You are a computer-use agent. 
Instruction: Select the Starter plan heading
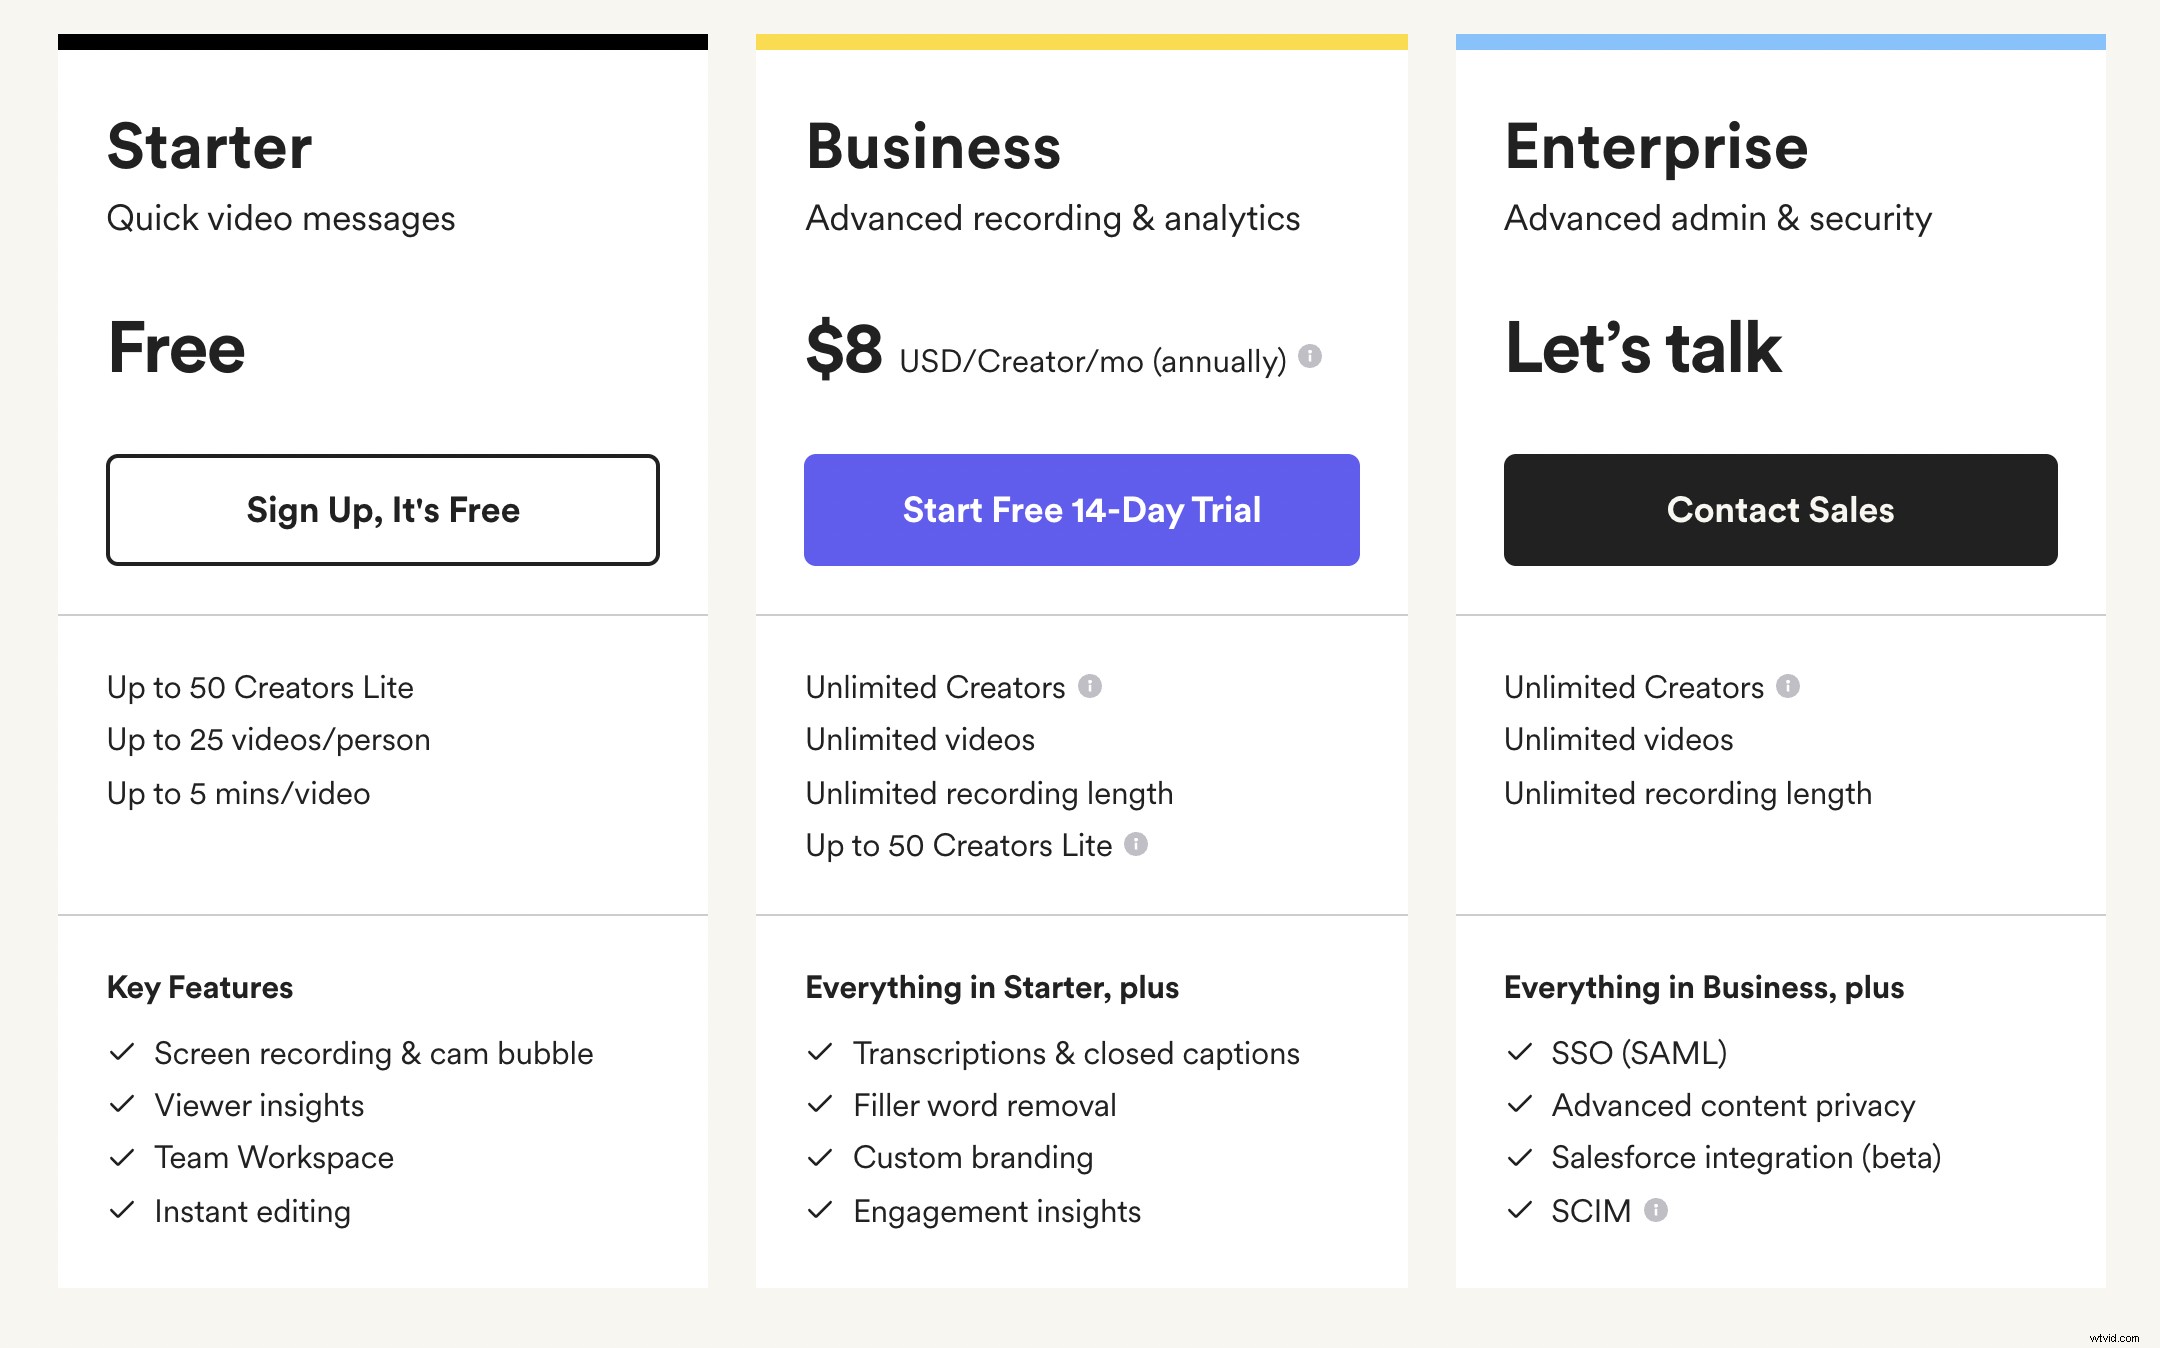(210, 147)
